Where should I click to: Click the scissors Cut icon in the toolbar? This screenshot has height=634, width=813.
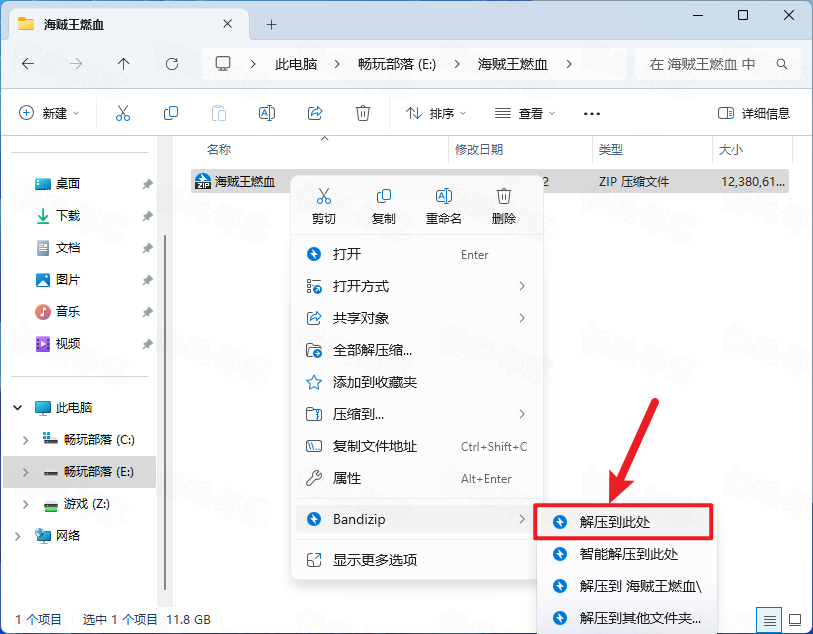(x=123, y=113)
